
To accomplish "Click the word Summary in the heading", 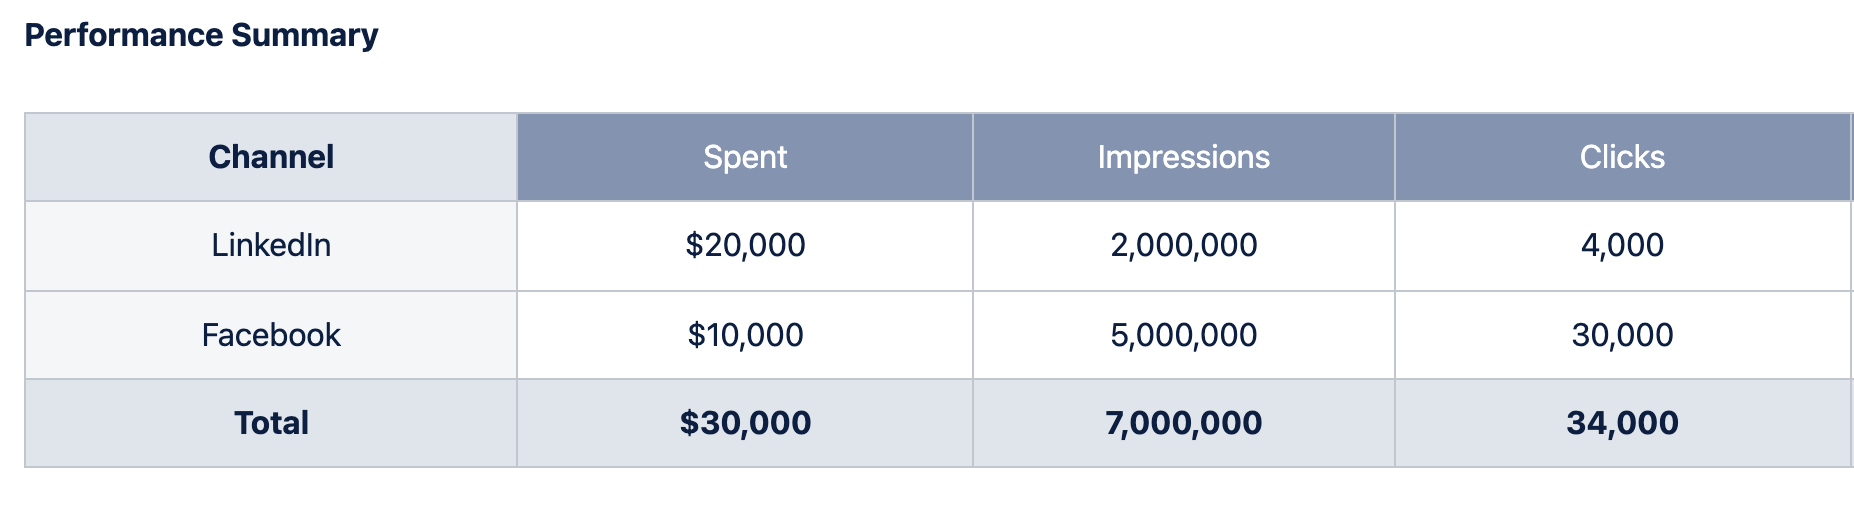I will [x=304, y=35].
